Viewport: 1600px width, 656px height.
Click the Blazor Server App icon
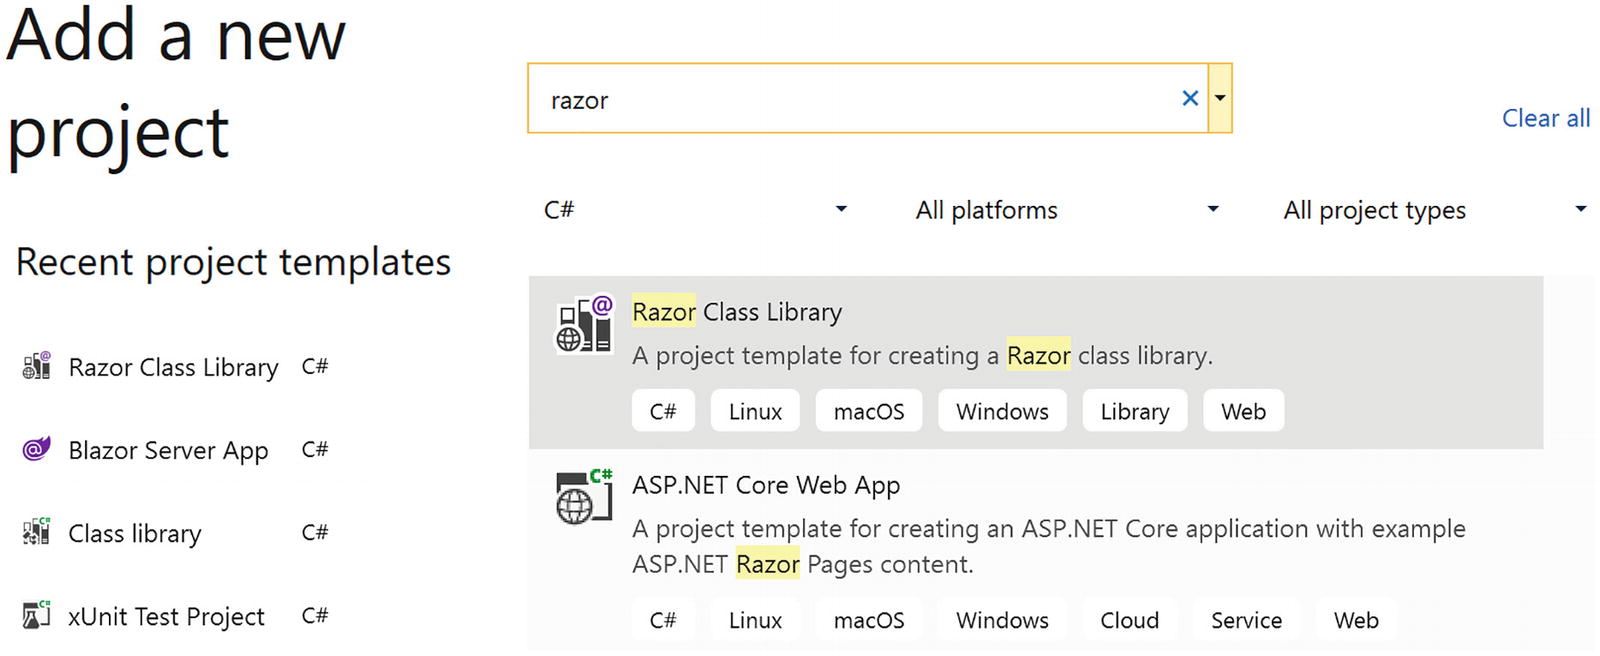pyautogui.click(x=37, y=449)
